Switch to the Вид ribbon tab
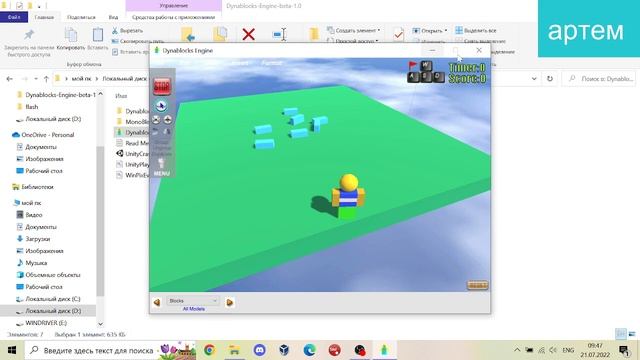Image resolution: width=640 pixels, height=360 pixels. pyautogui.click(x=113, y=17)
